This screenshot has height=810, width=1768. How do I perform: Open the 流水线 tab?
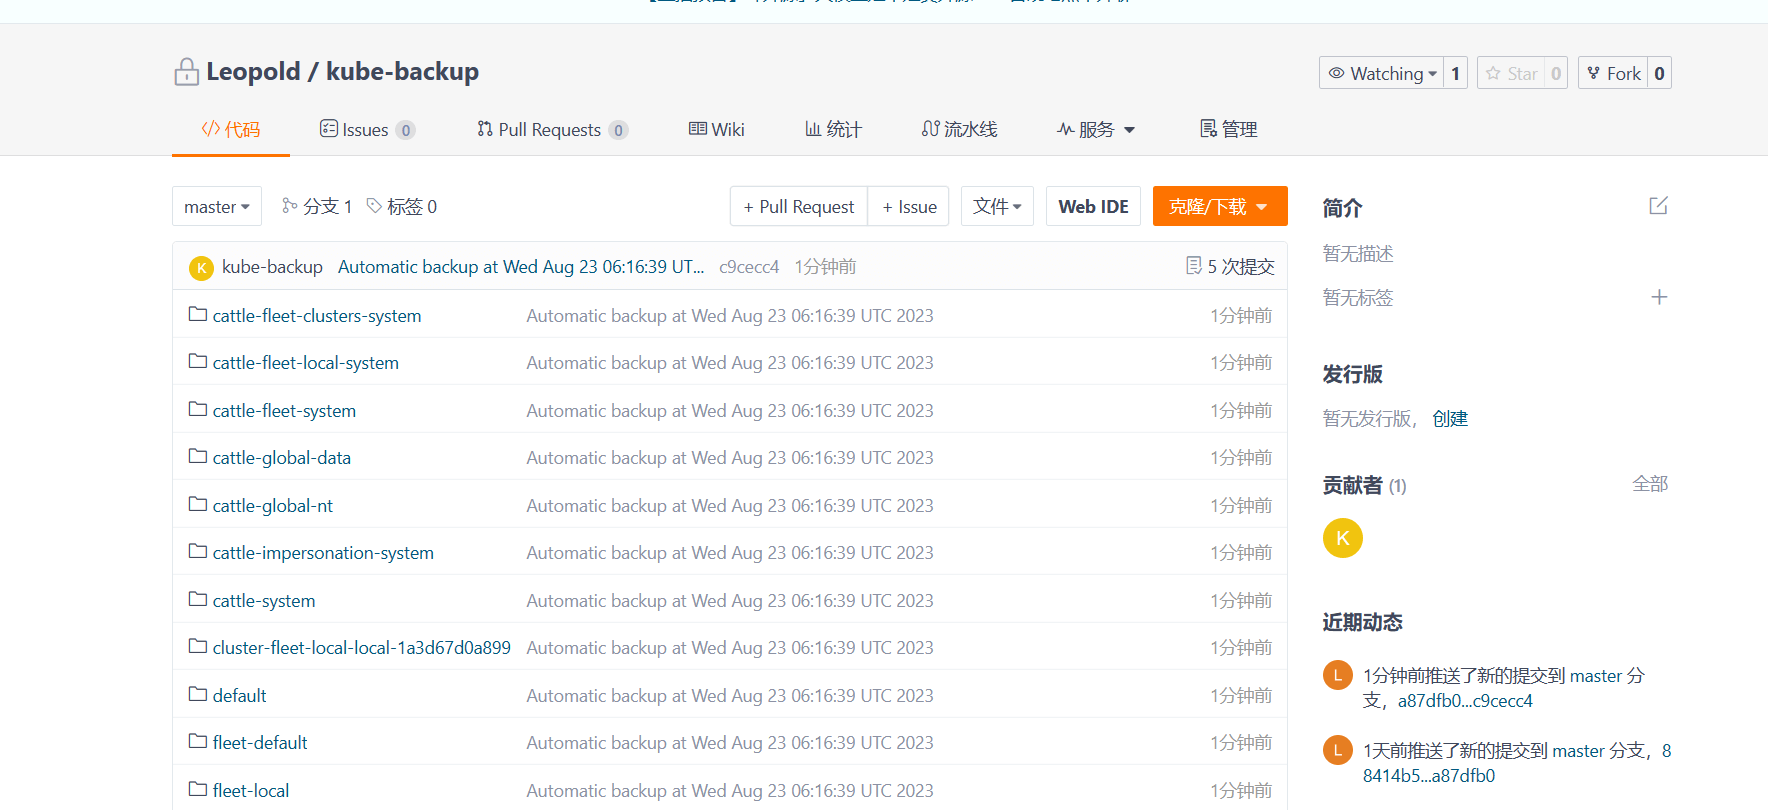pos(959,130)
